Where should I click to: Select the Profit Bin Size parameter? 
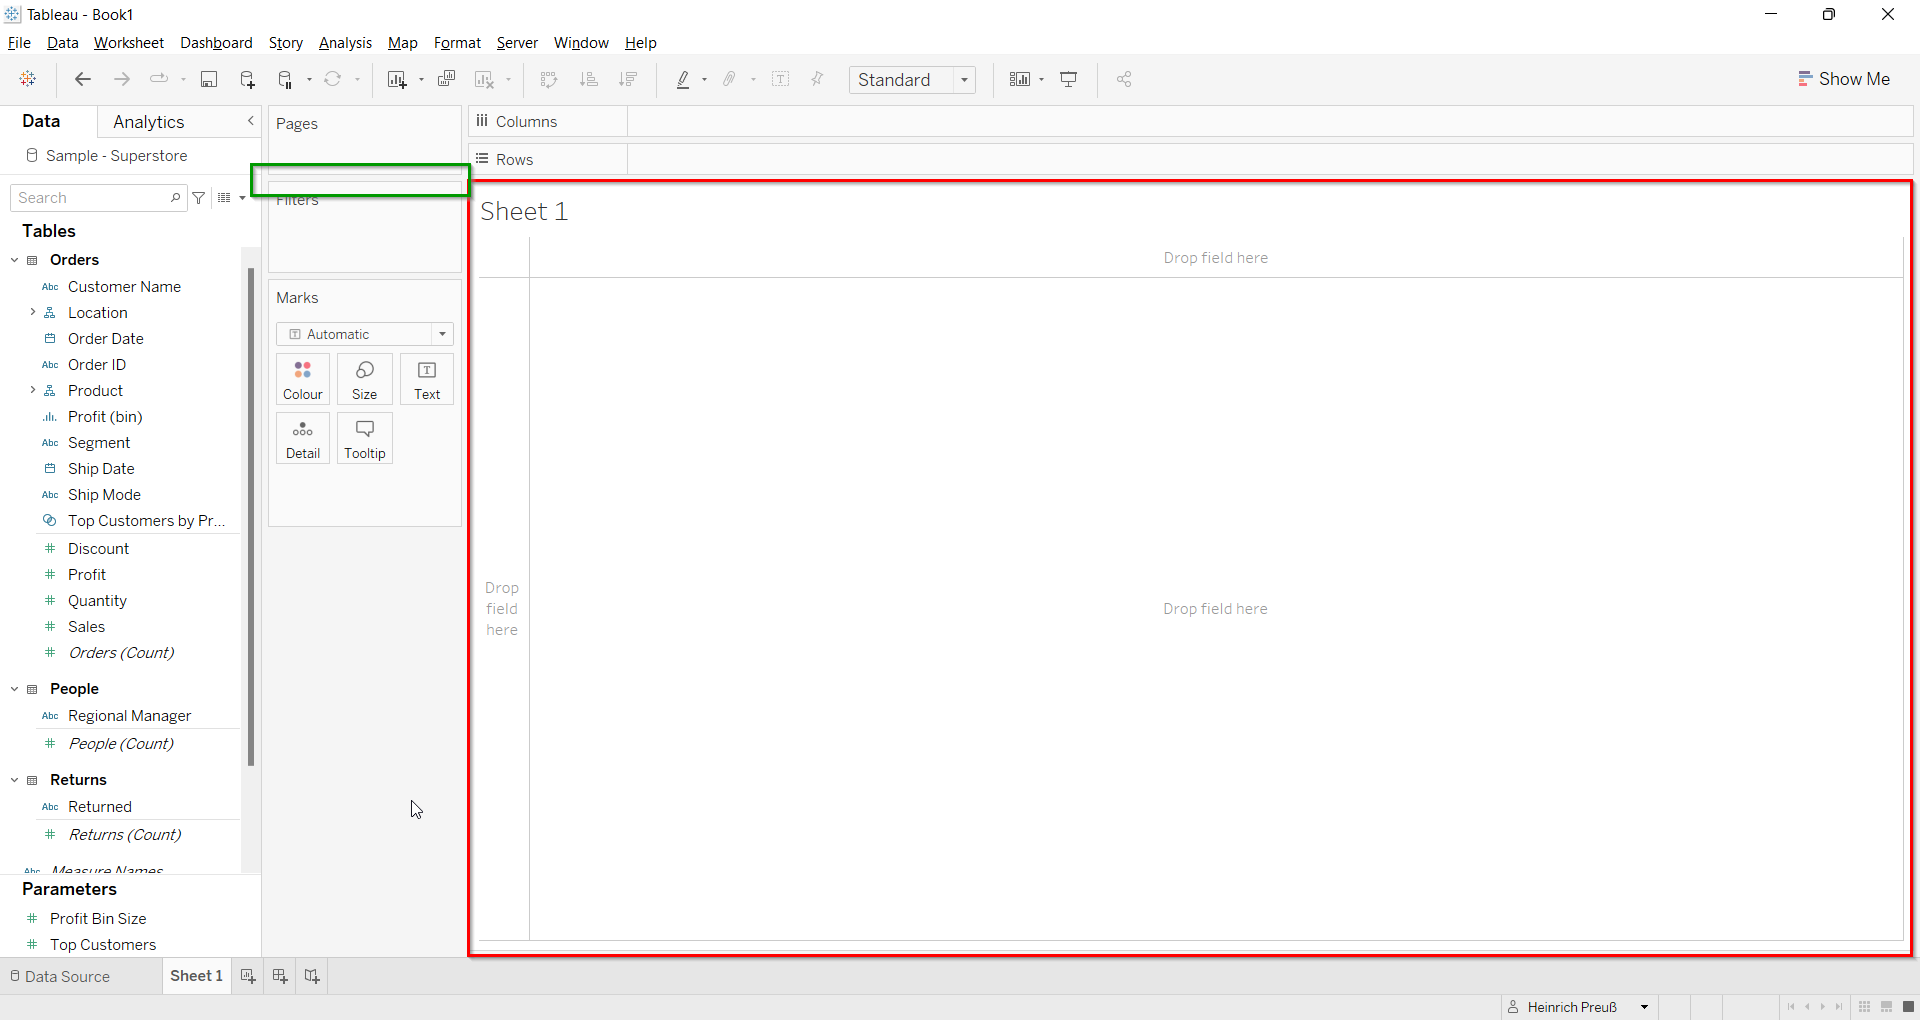pyautogui.click(x=98, y=919)
